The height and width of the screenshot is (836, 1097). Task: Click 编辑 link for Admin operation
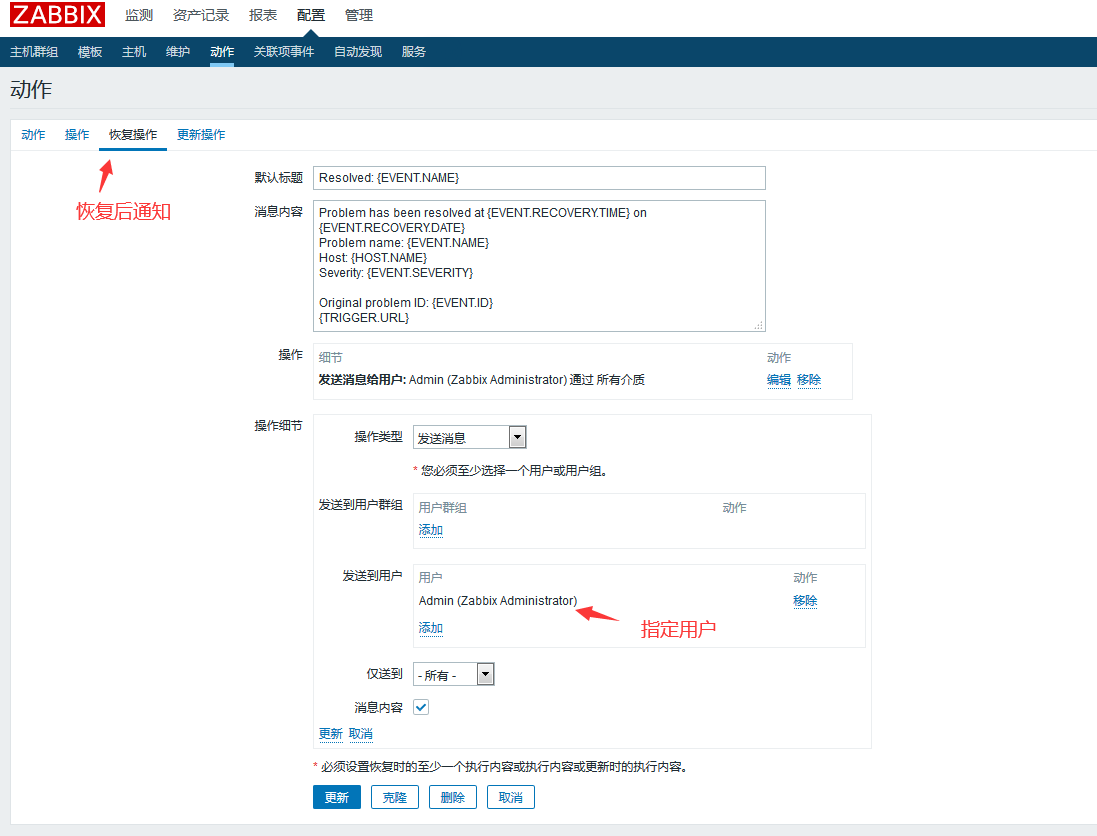pyautogui.click(x=778, y=380)
